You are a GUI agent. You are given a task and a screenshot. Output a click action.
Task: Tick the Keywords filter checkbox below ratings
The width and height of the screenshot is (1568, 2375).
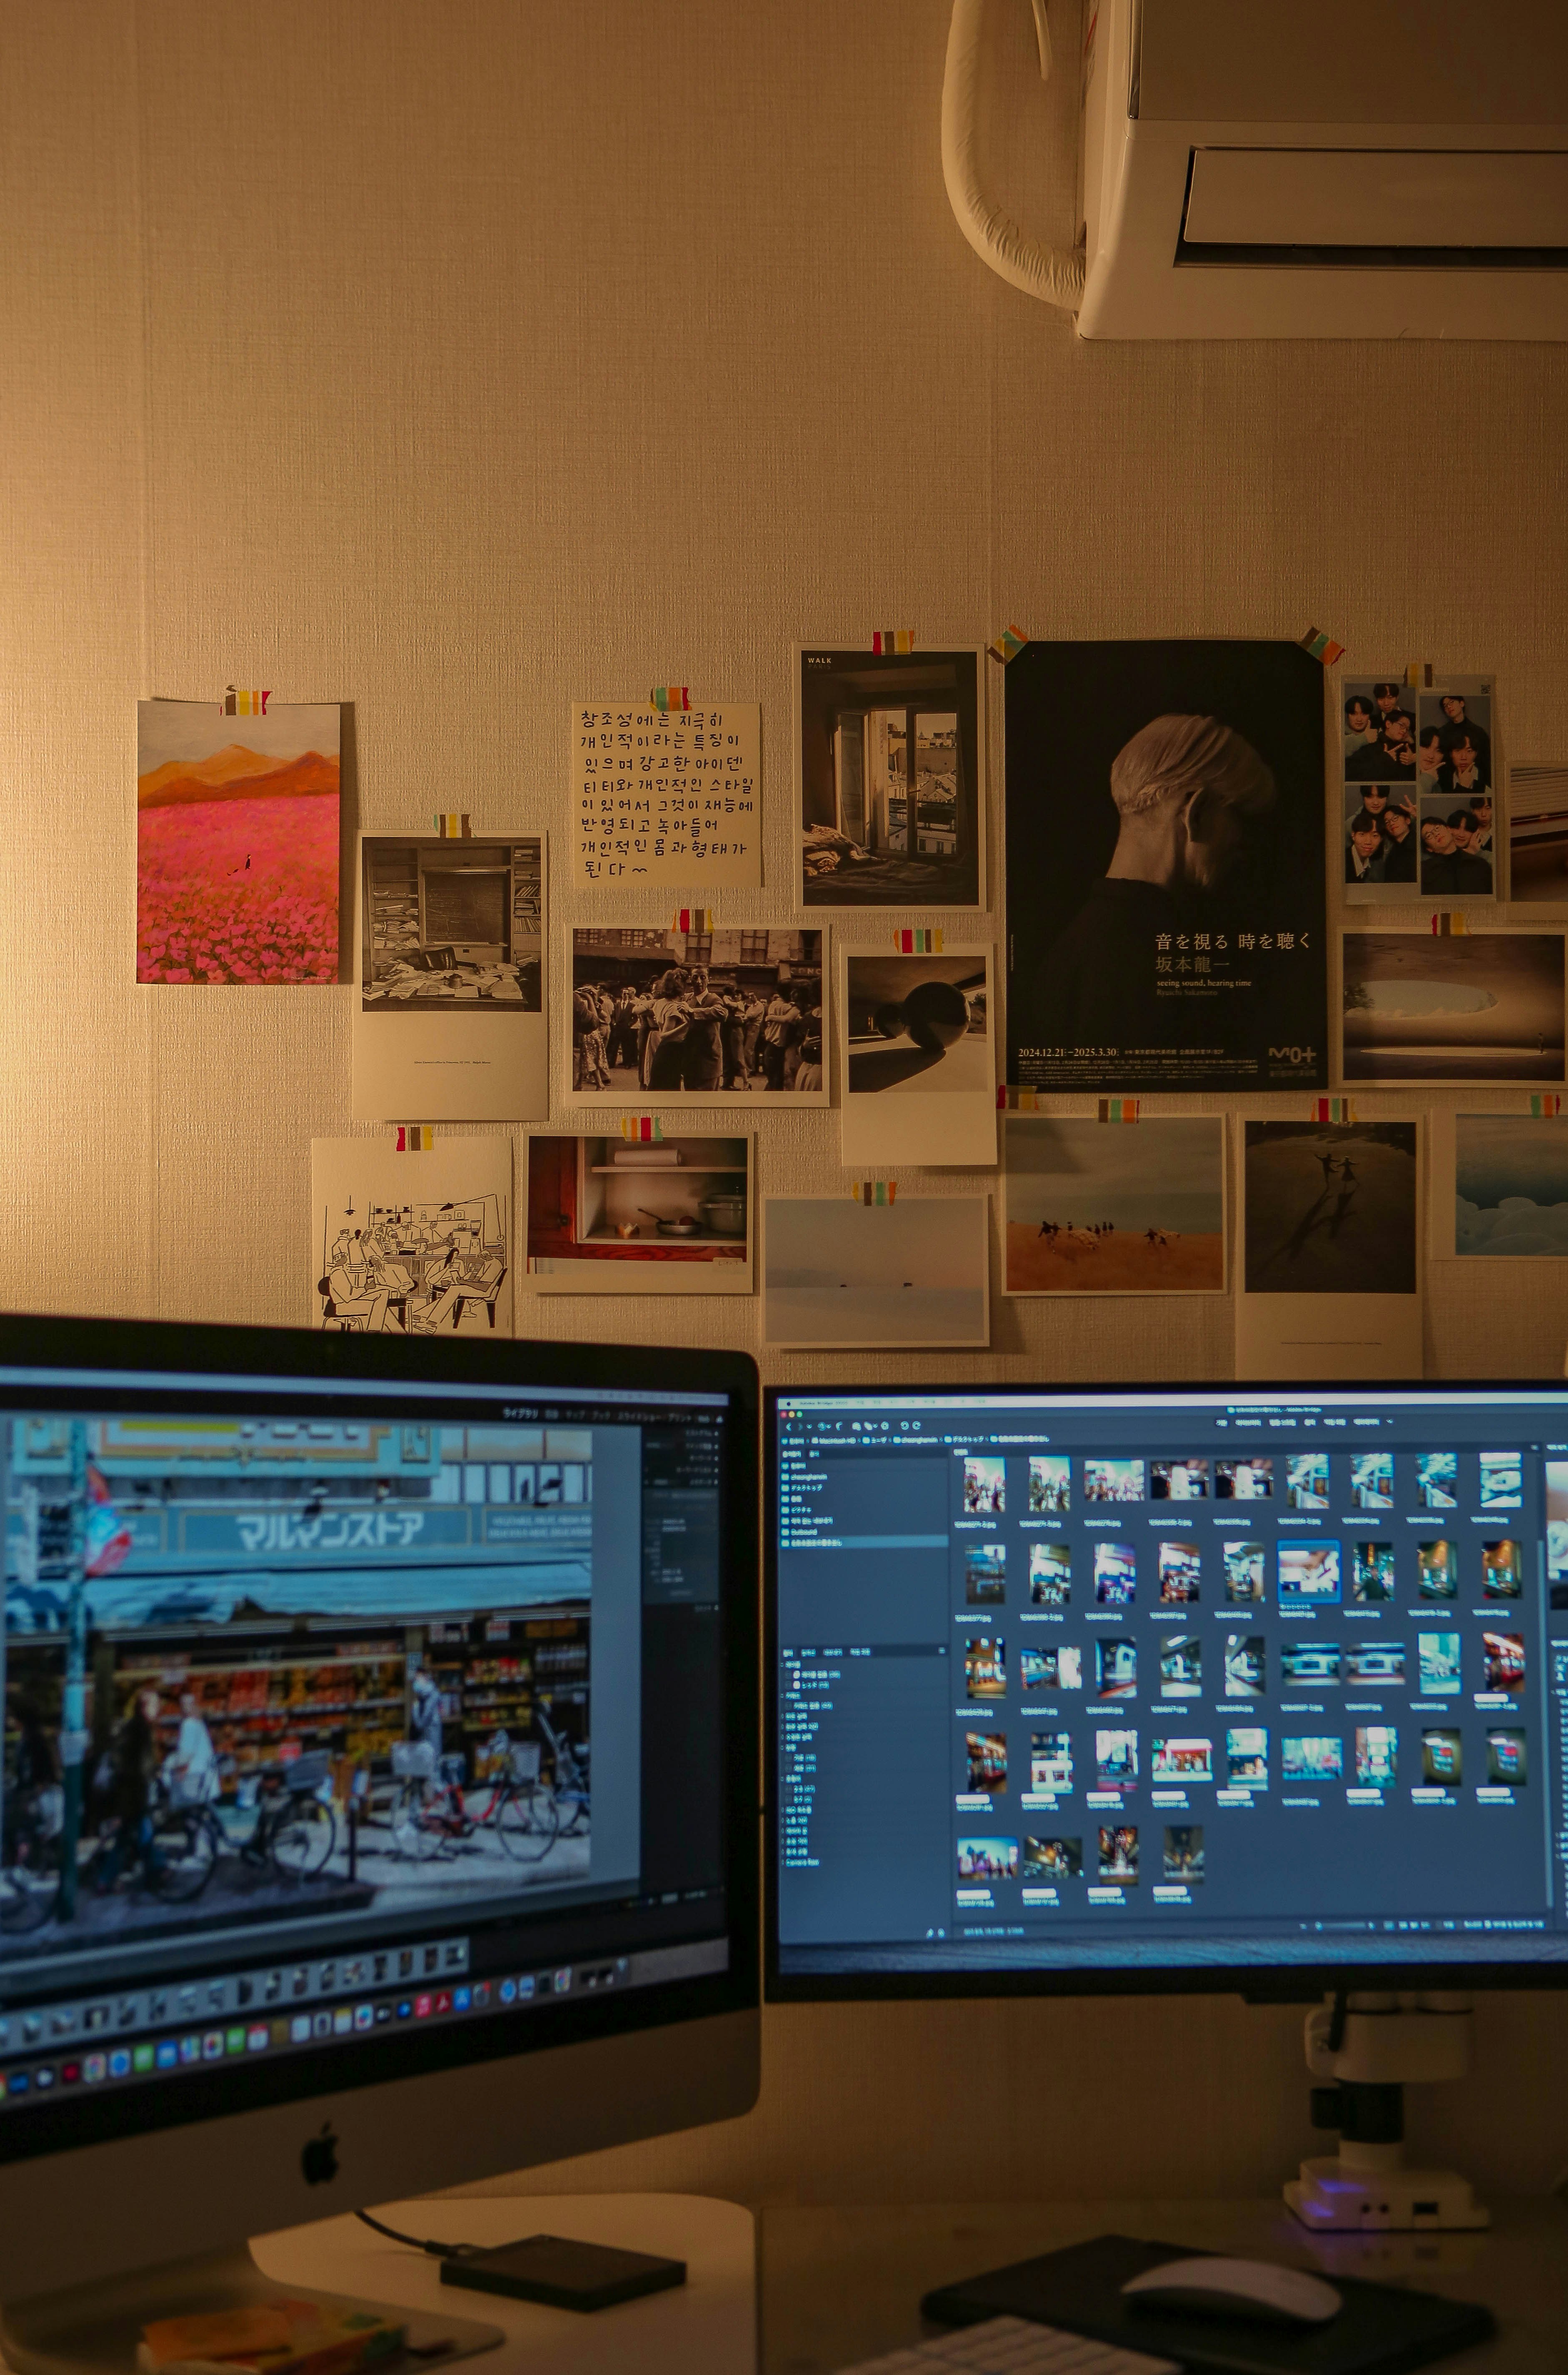[788, 1706]
